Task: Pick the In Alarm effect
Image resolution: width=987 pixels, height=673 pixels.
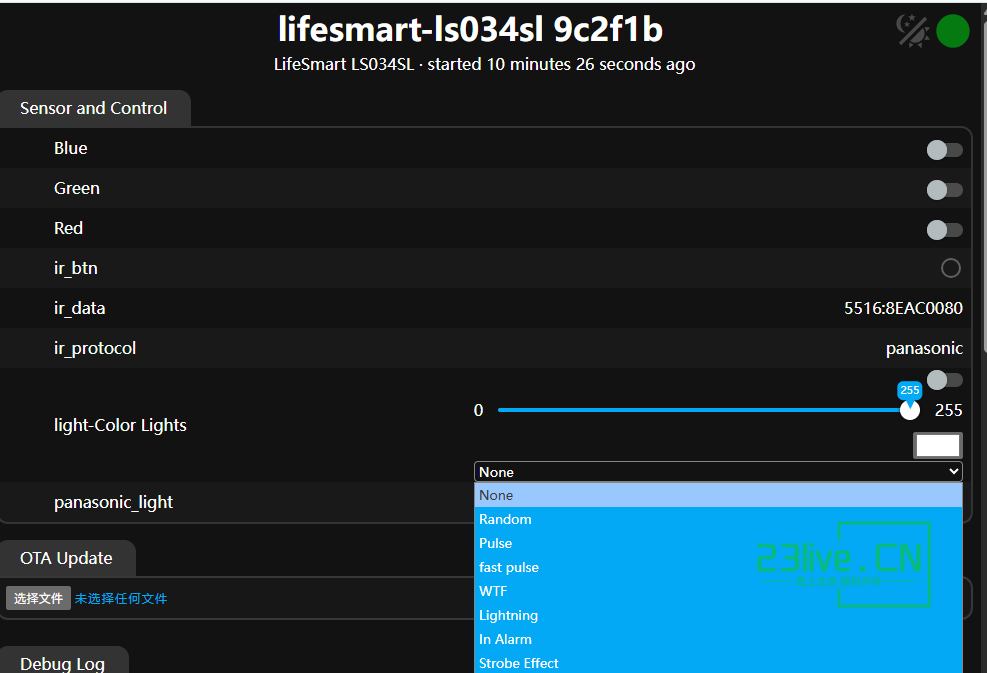Action: (x=718, y=639)
